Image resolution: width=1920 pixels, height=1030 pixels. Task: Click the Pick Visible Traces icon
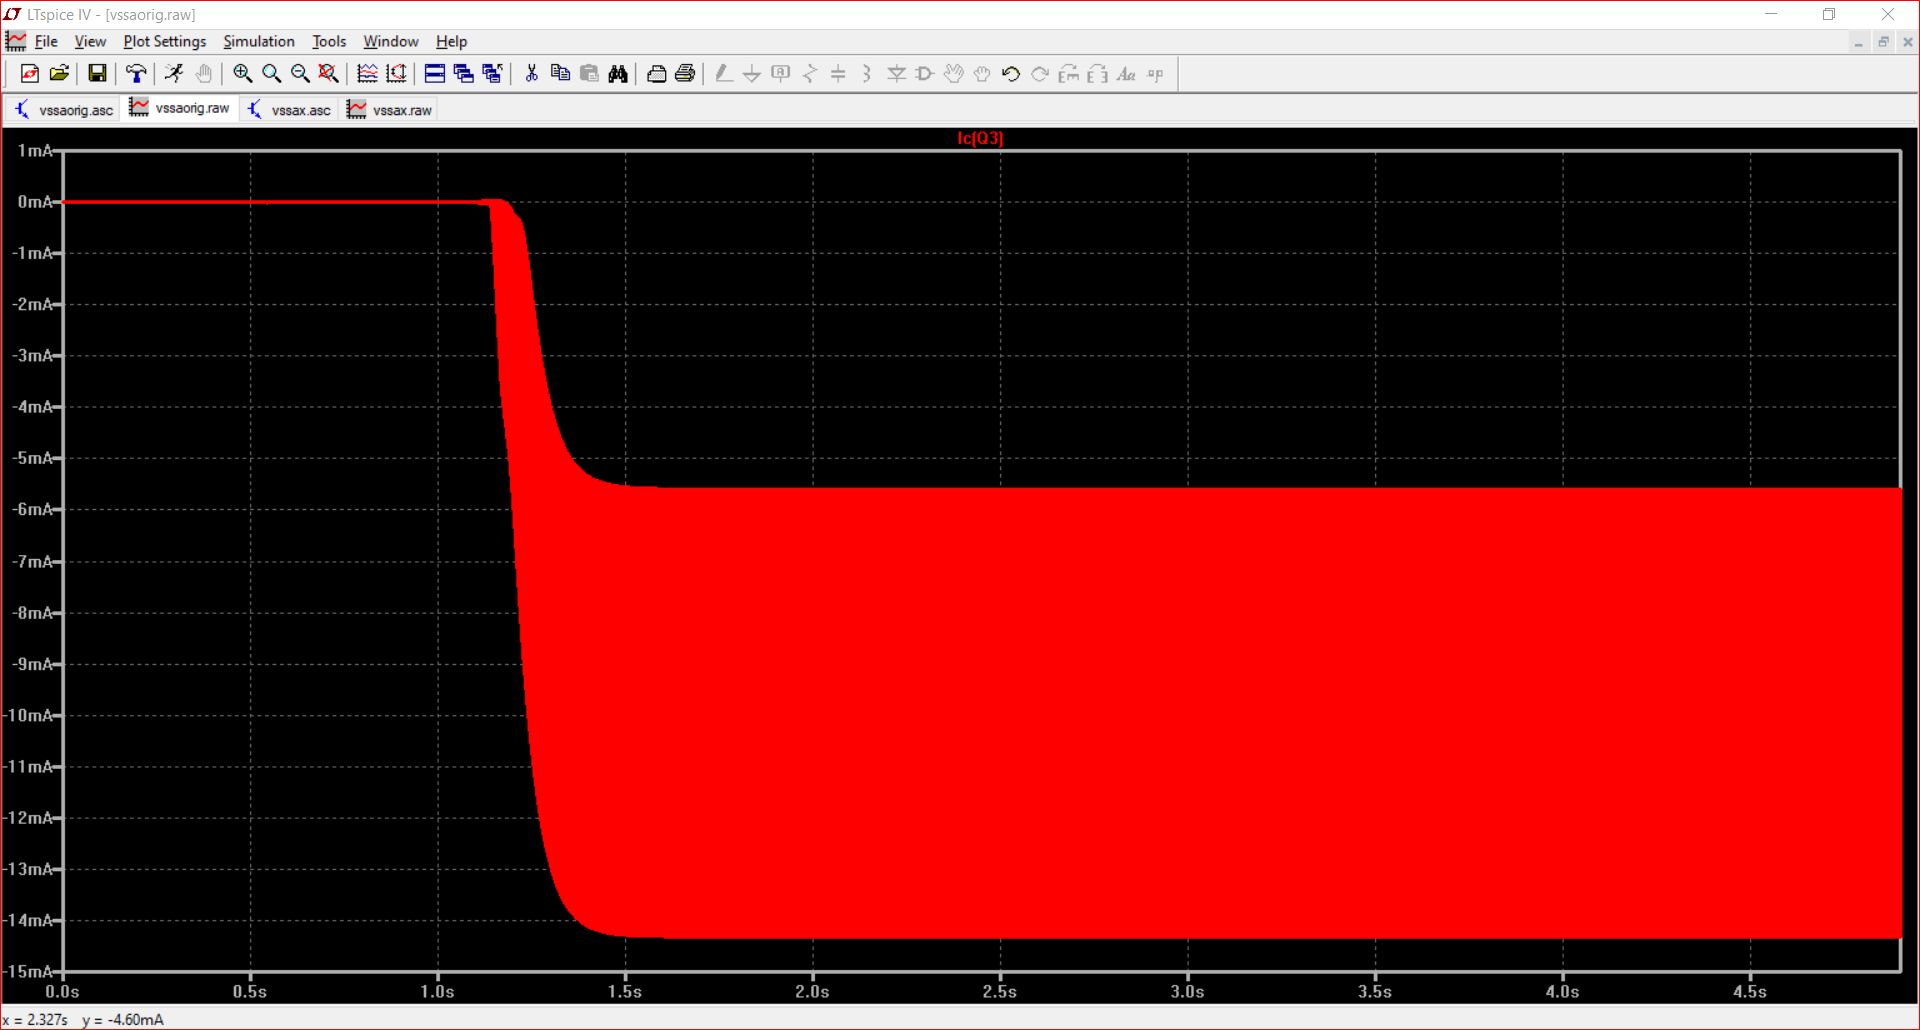[x=367, y=73]
